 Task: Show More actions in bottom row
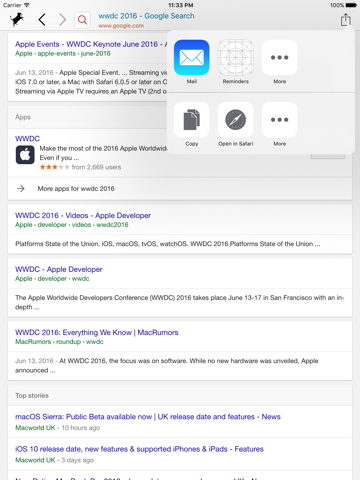[280, 120]
